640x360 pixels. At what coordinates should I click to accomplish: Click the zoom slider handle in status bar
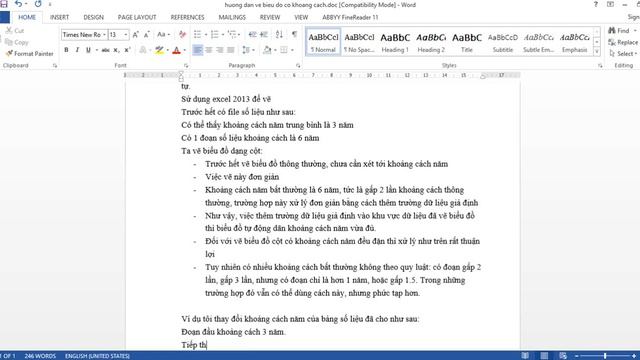point(605,356)
